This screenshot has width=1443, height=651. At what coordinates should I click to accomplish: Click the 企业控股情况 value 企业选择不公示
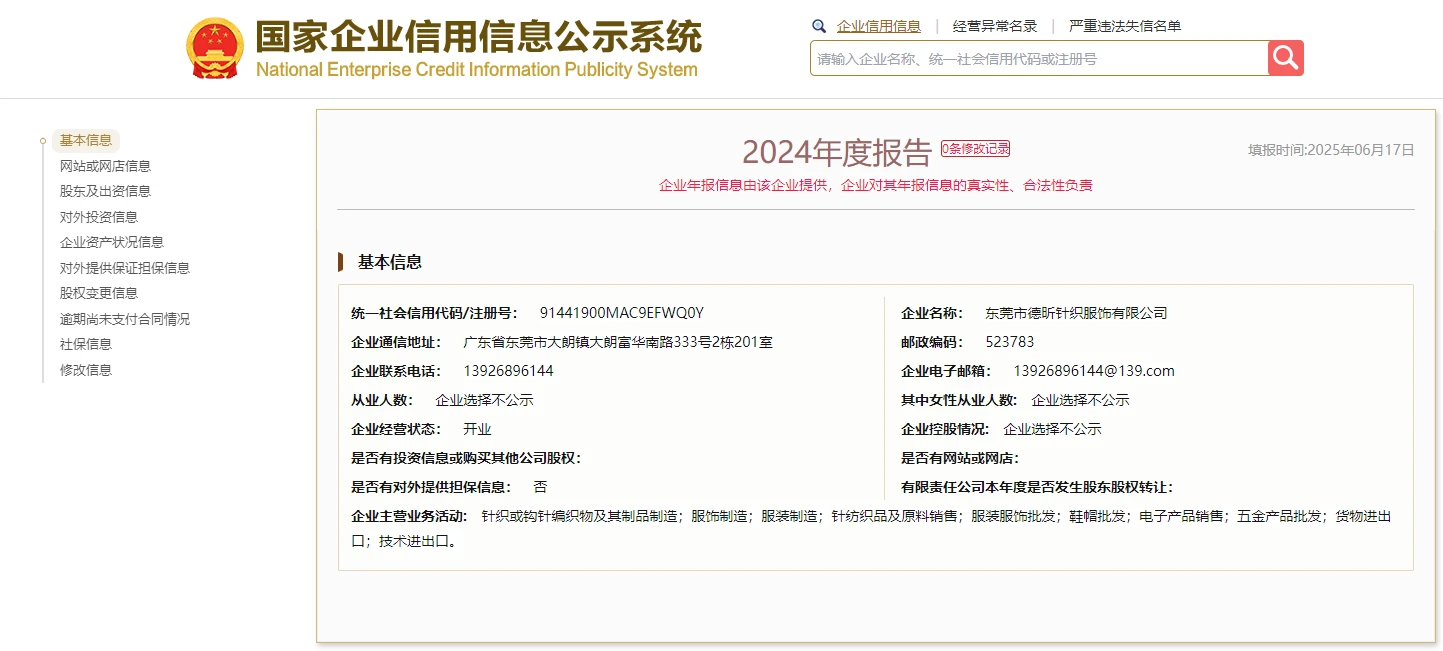coord(1052,429)
